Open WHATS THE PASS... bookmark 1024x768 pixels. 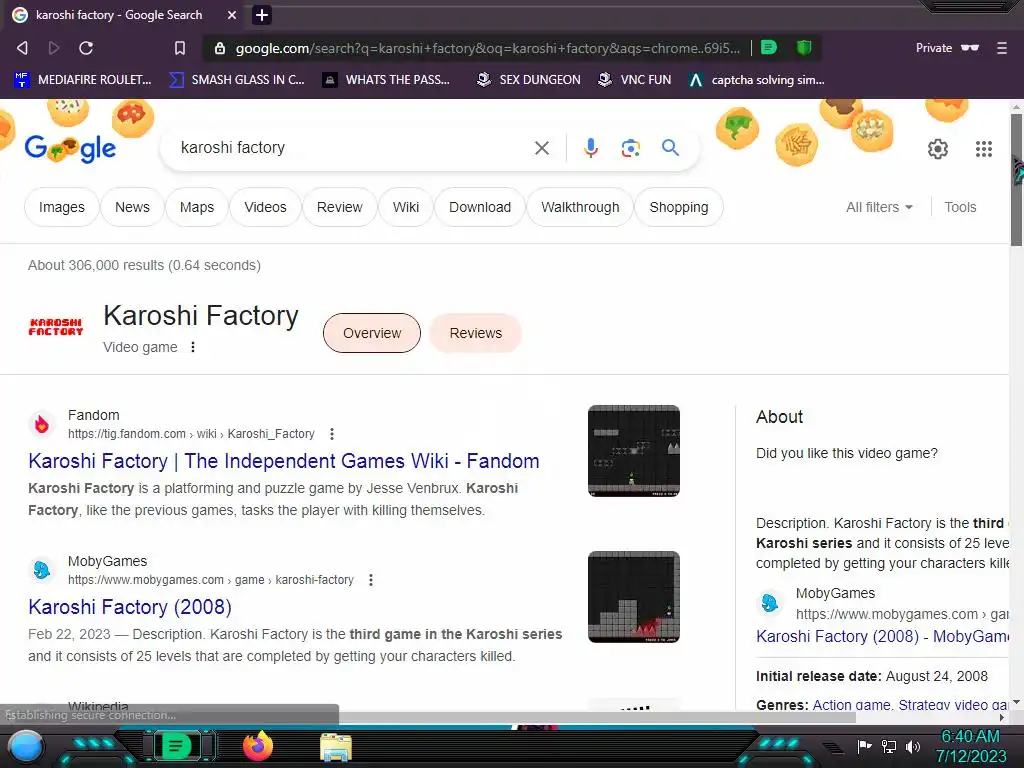click(x=387, y=80)
